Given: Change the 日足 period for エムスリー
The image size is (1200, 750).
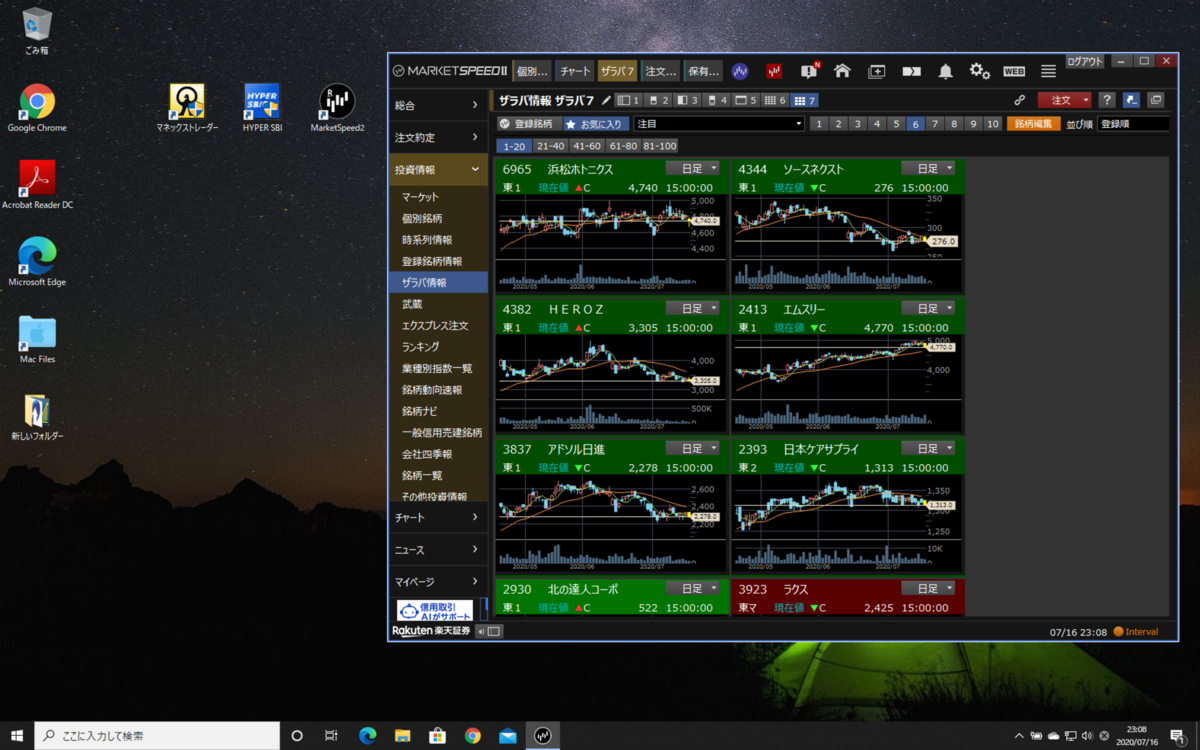Looking at the screenshot, I should click(928, 308).
